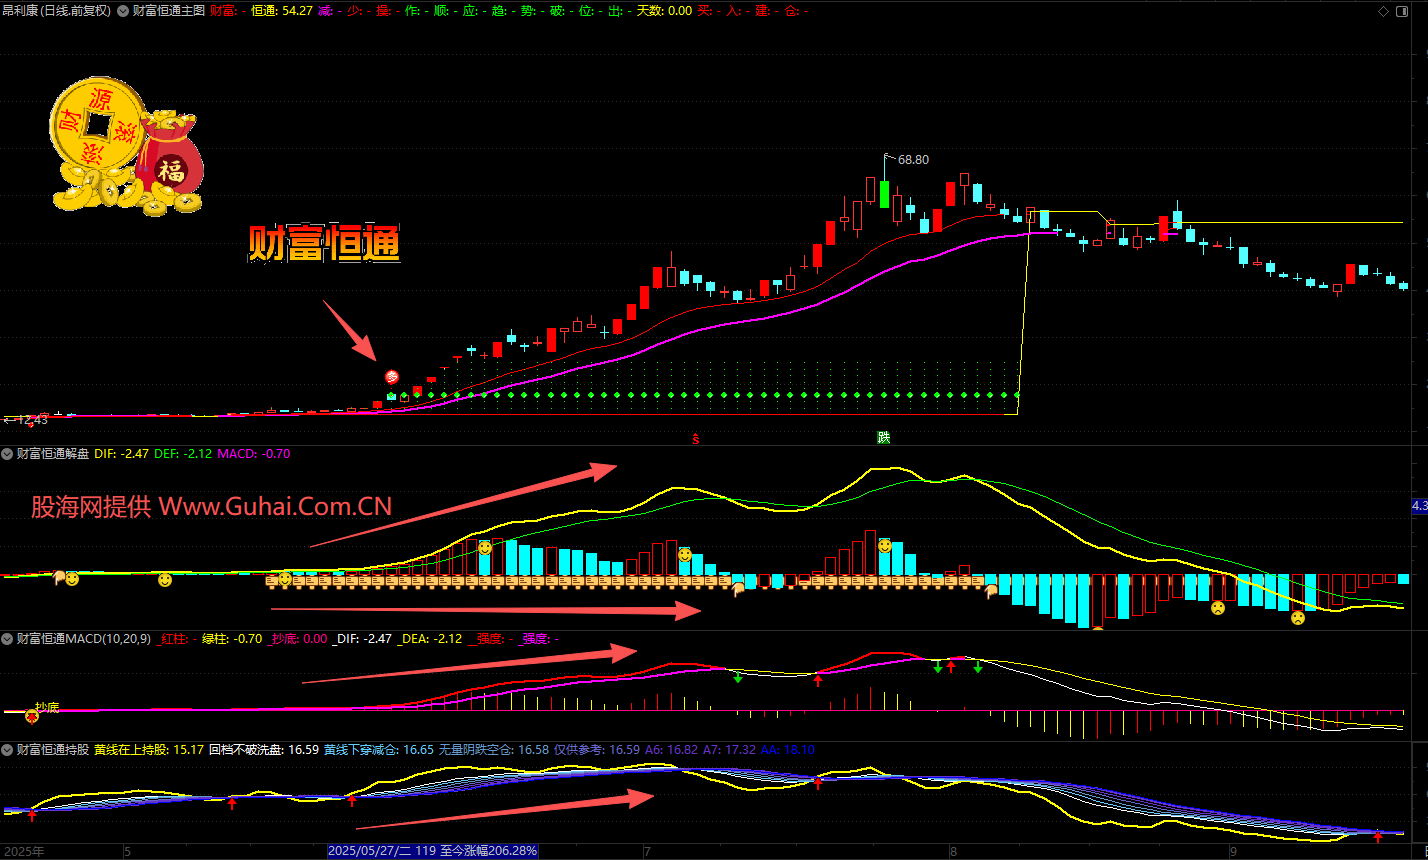Select month 8 on the time axis
The width and height of the screenshot is (1428, 860).
click(953, 851)
